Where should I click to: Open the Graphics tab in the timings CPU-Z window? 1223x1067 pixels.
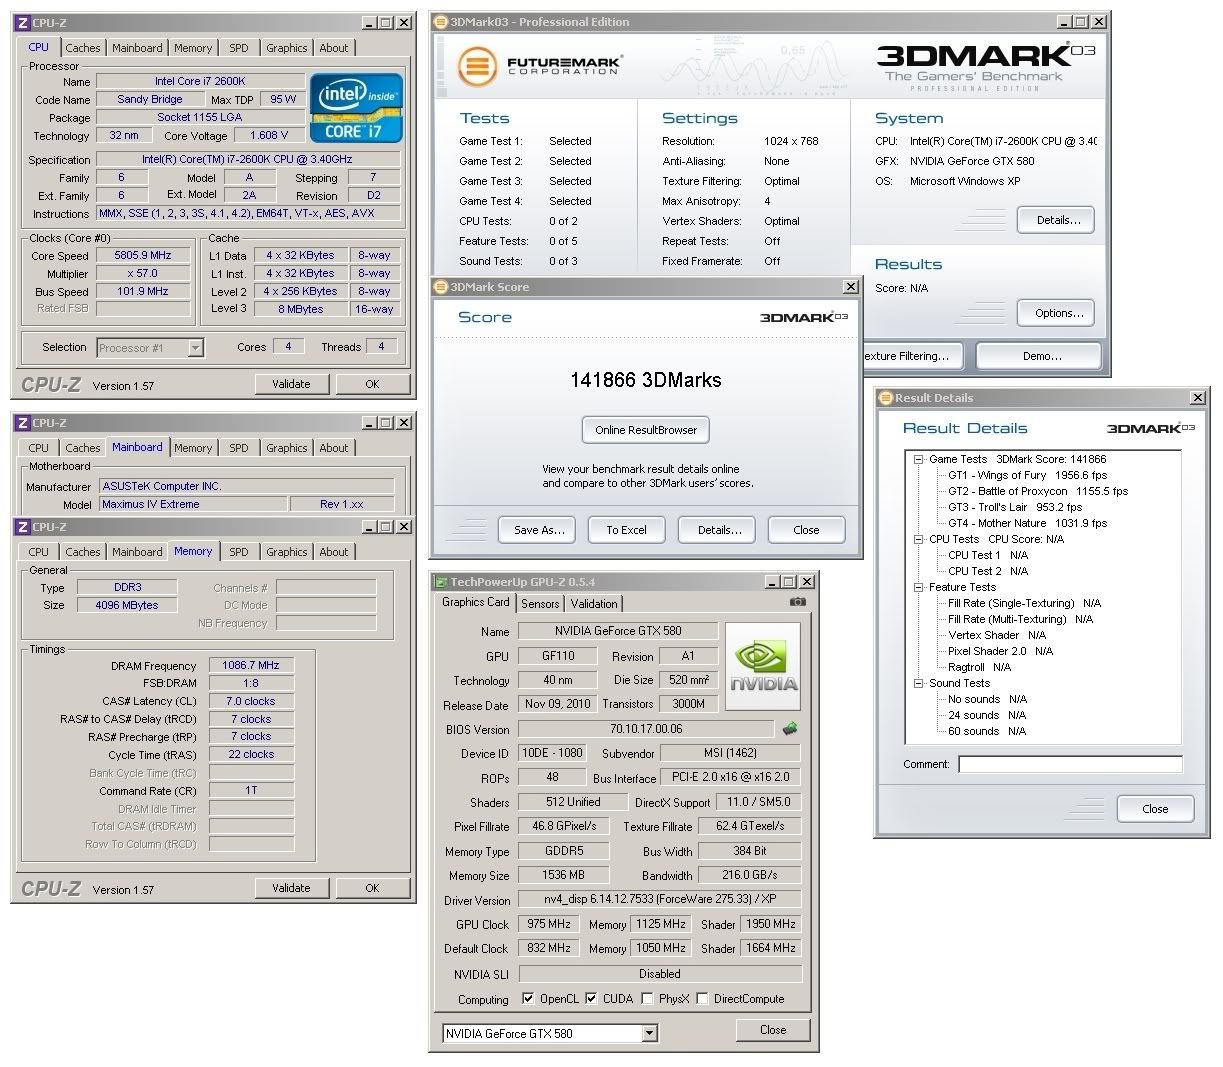287,552
